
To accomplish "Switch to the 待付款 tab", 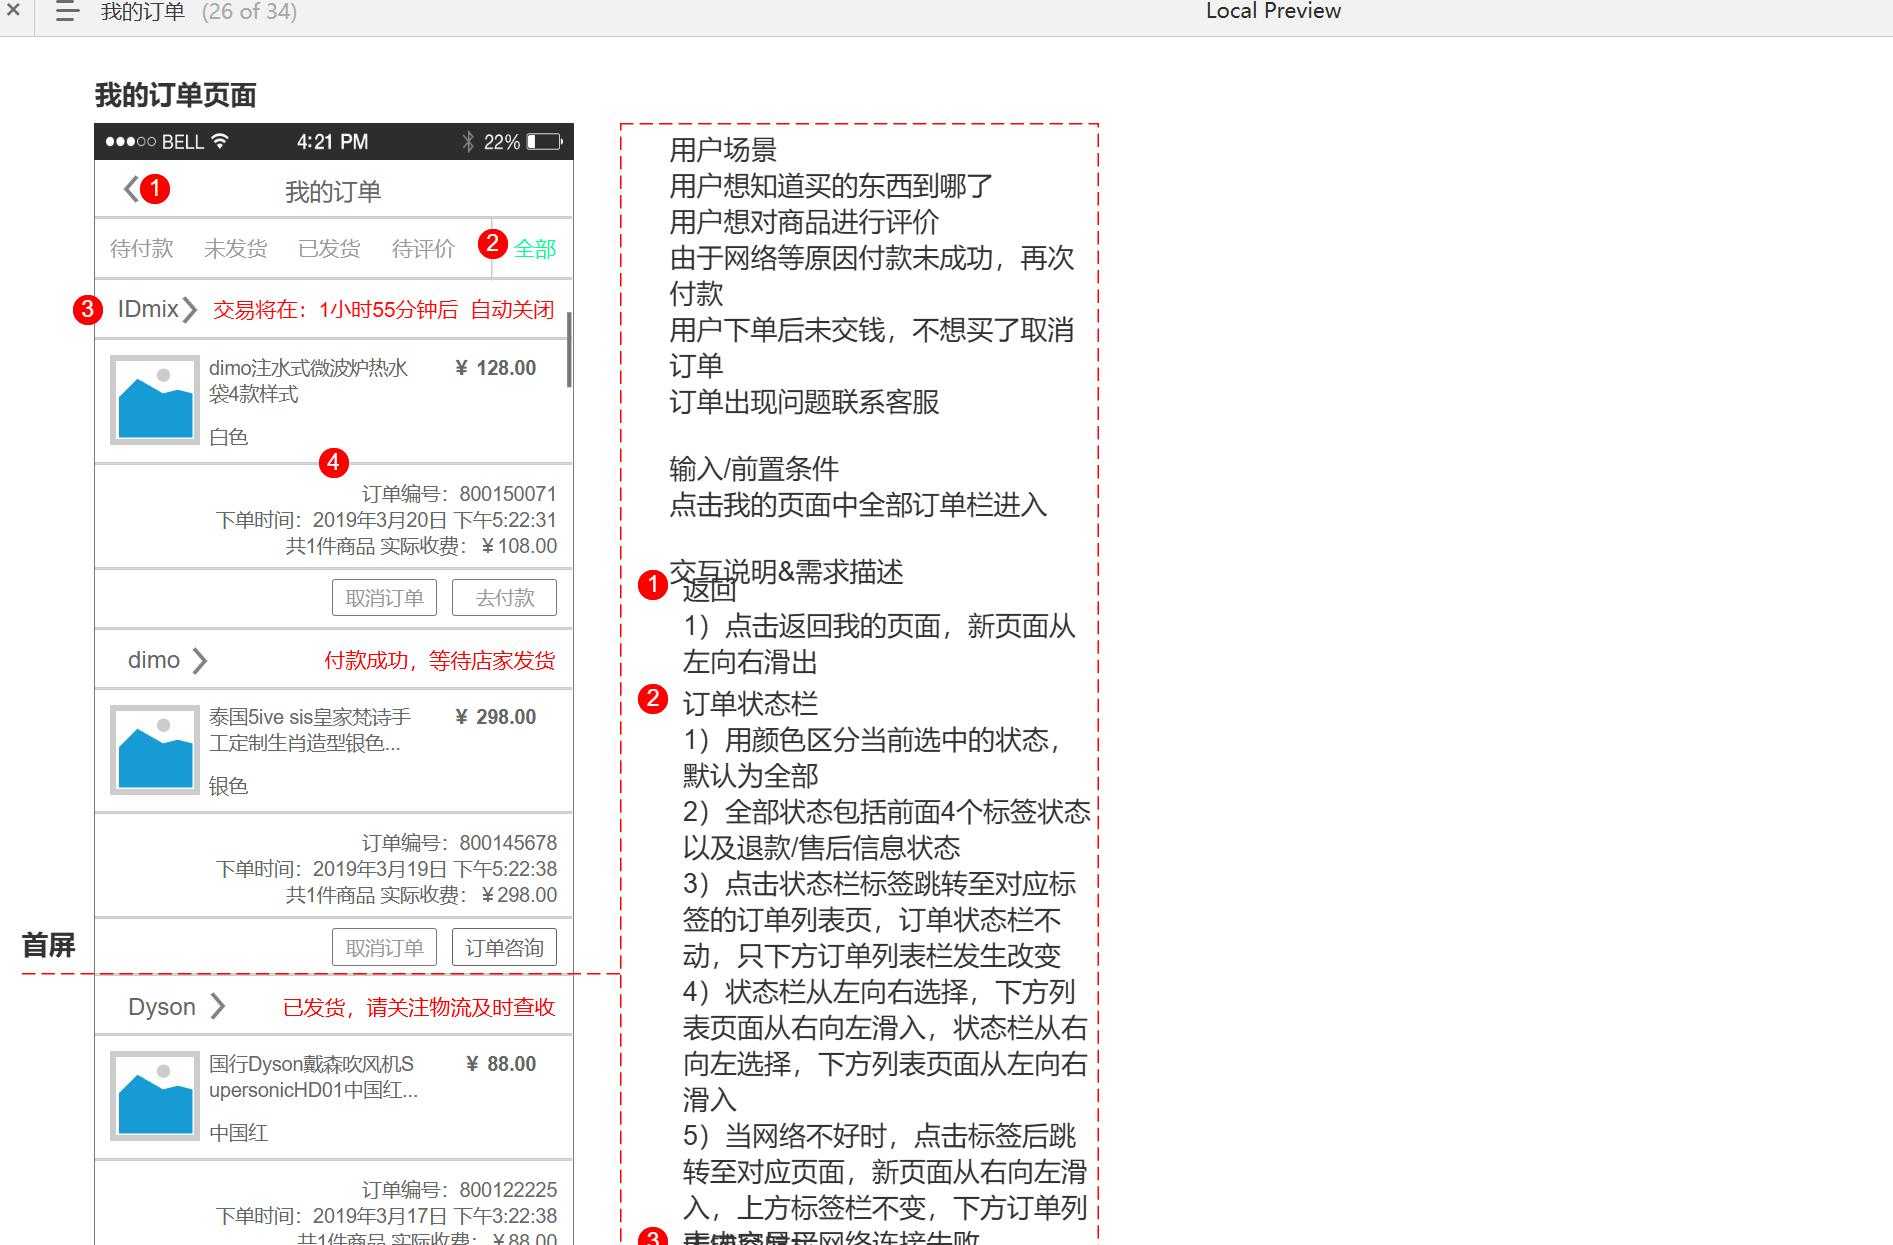I will click(141, 248).
